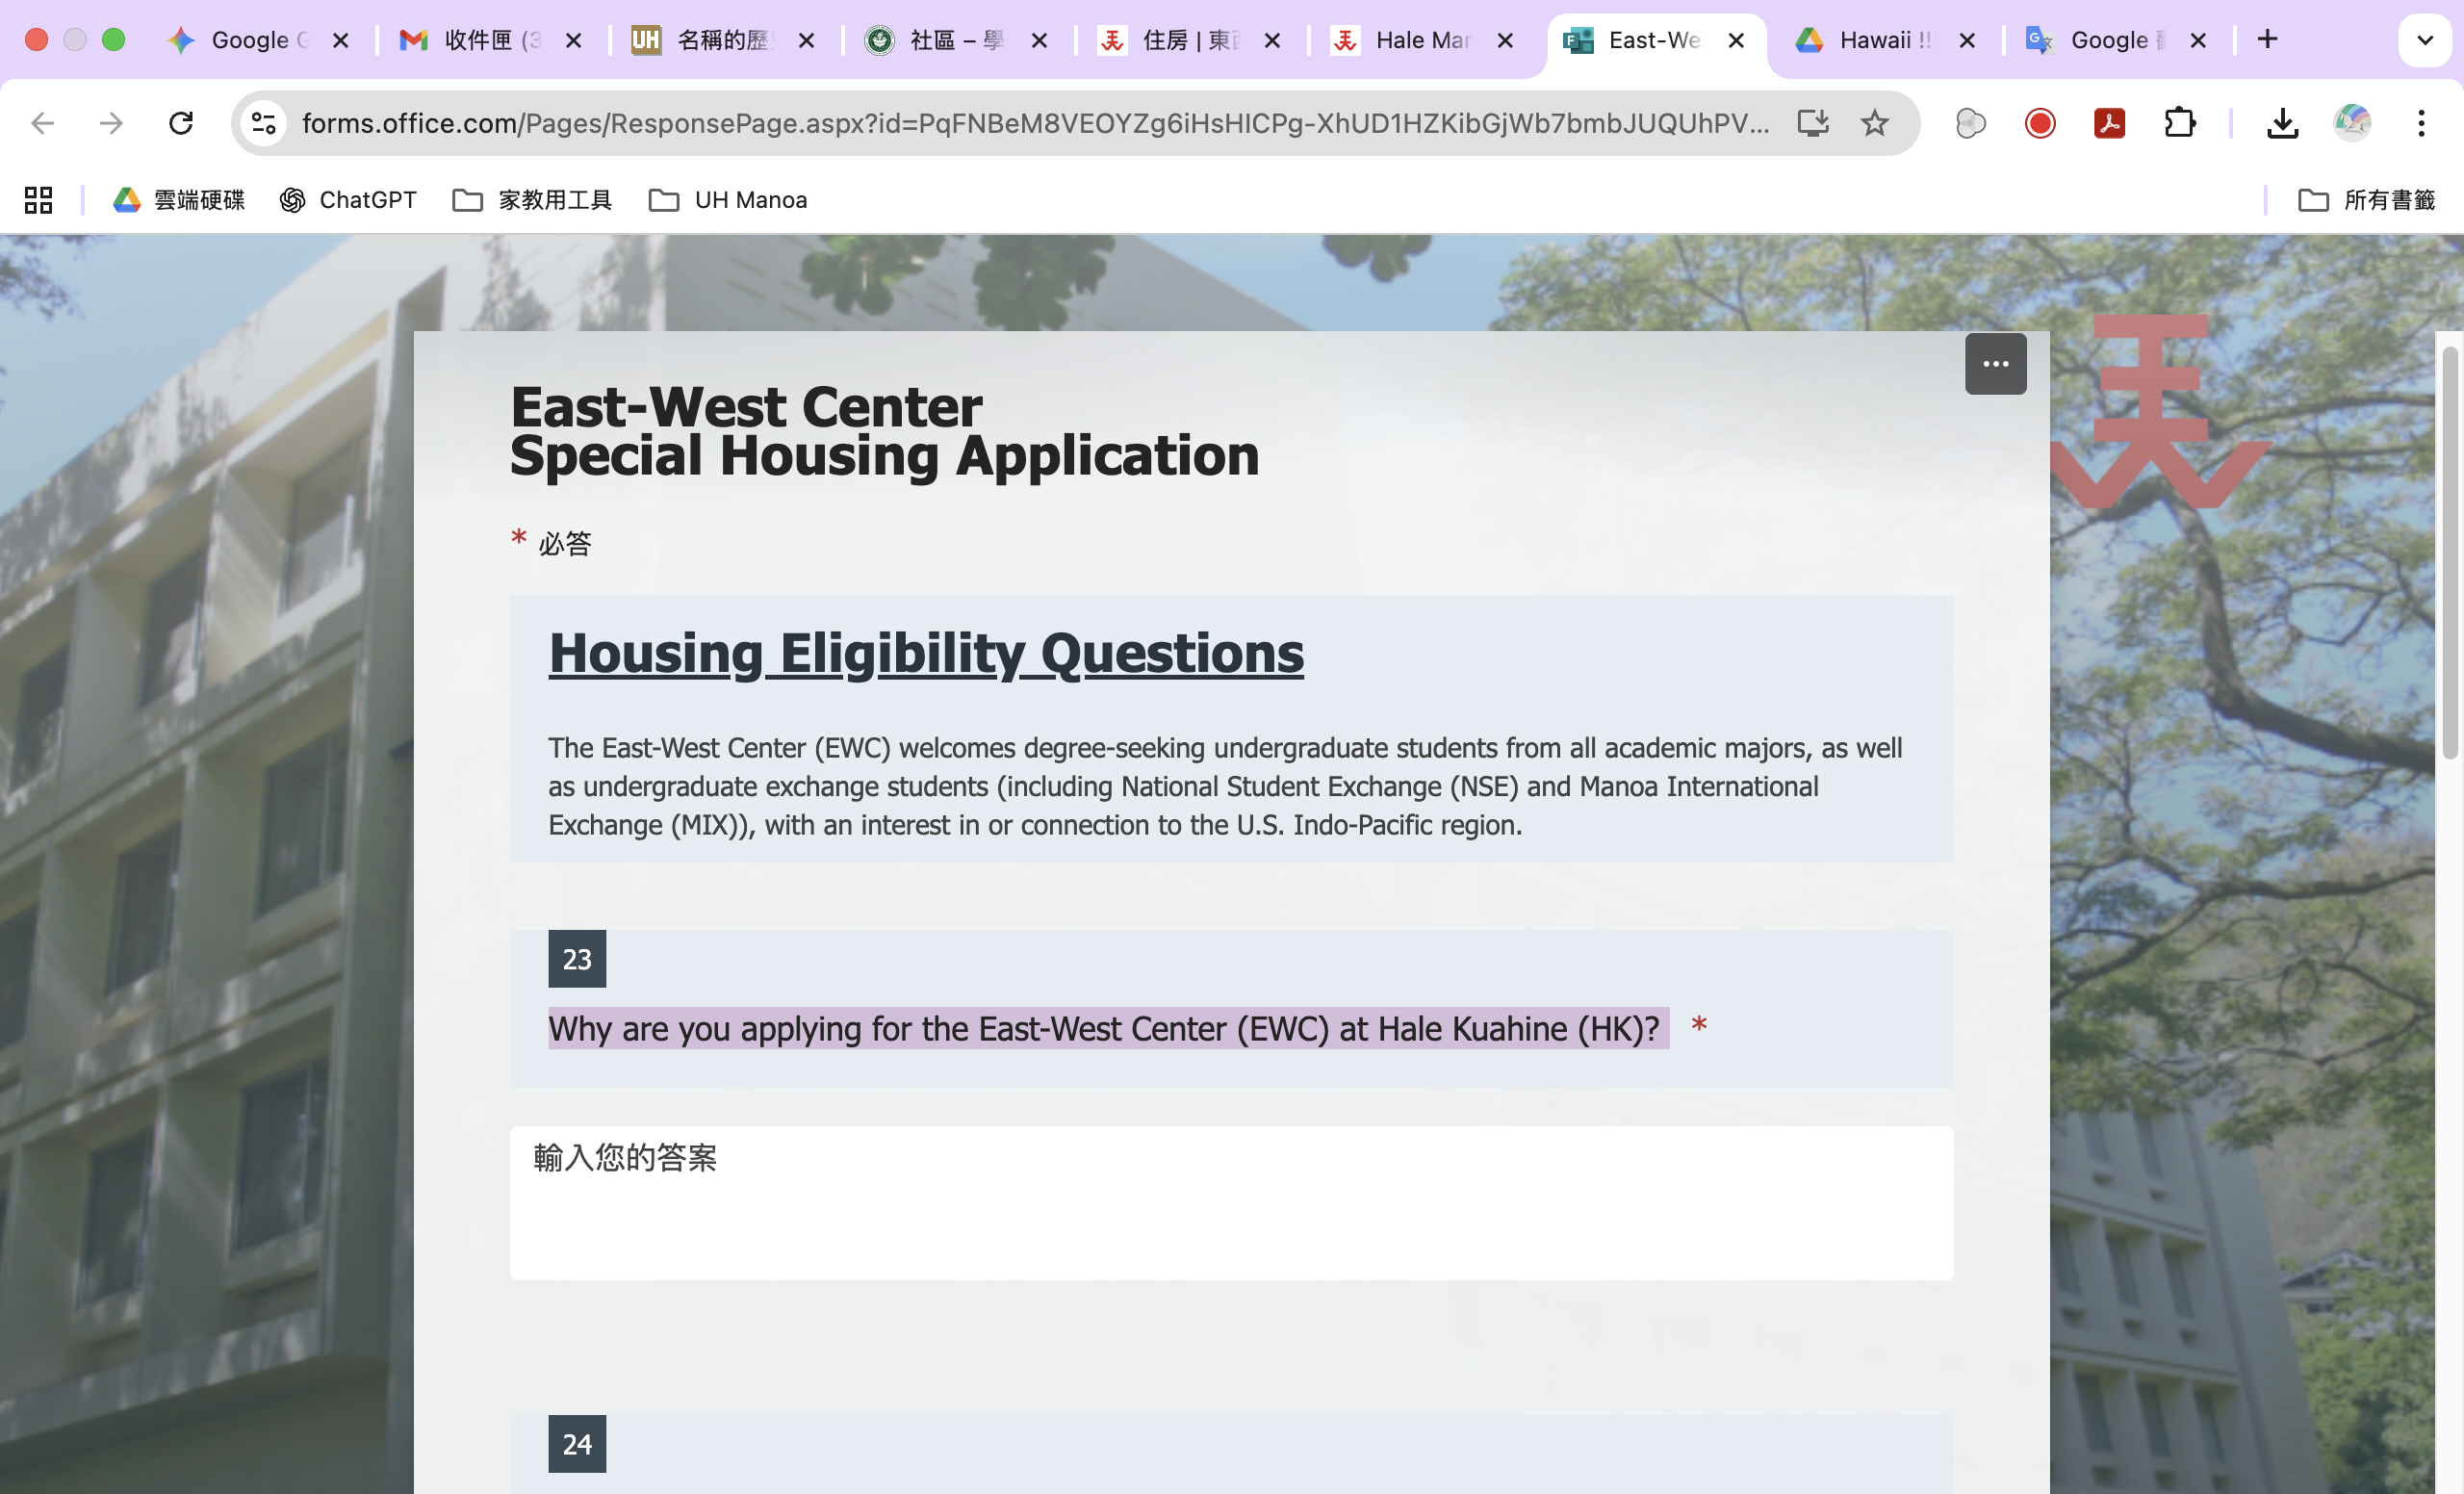
Task: Click the address bar URL
Action: tap(1035, 124)
